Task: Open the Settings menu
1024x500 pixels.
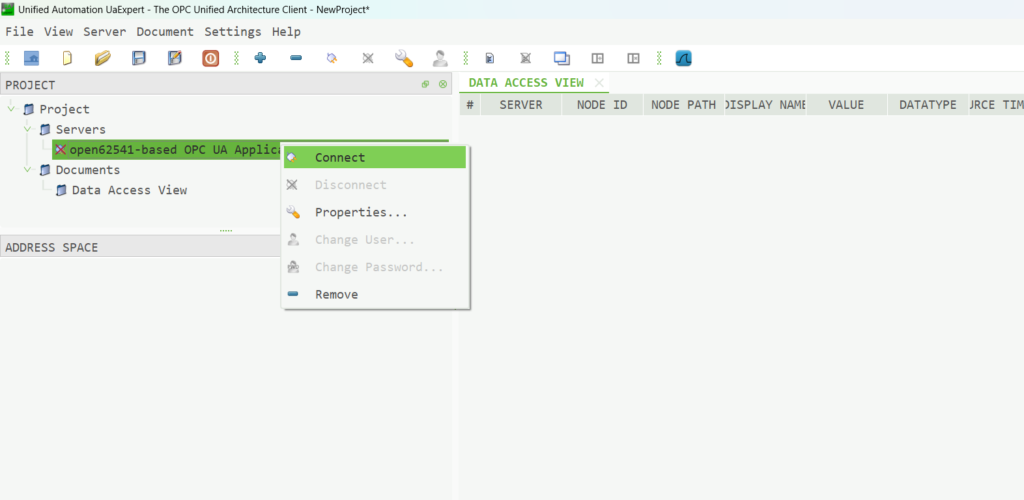Action: pos(232,31)
